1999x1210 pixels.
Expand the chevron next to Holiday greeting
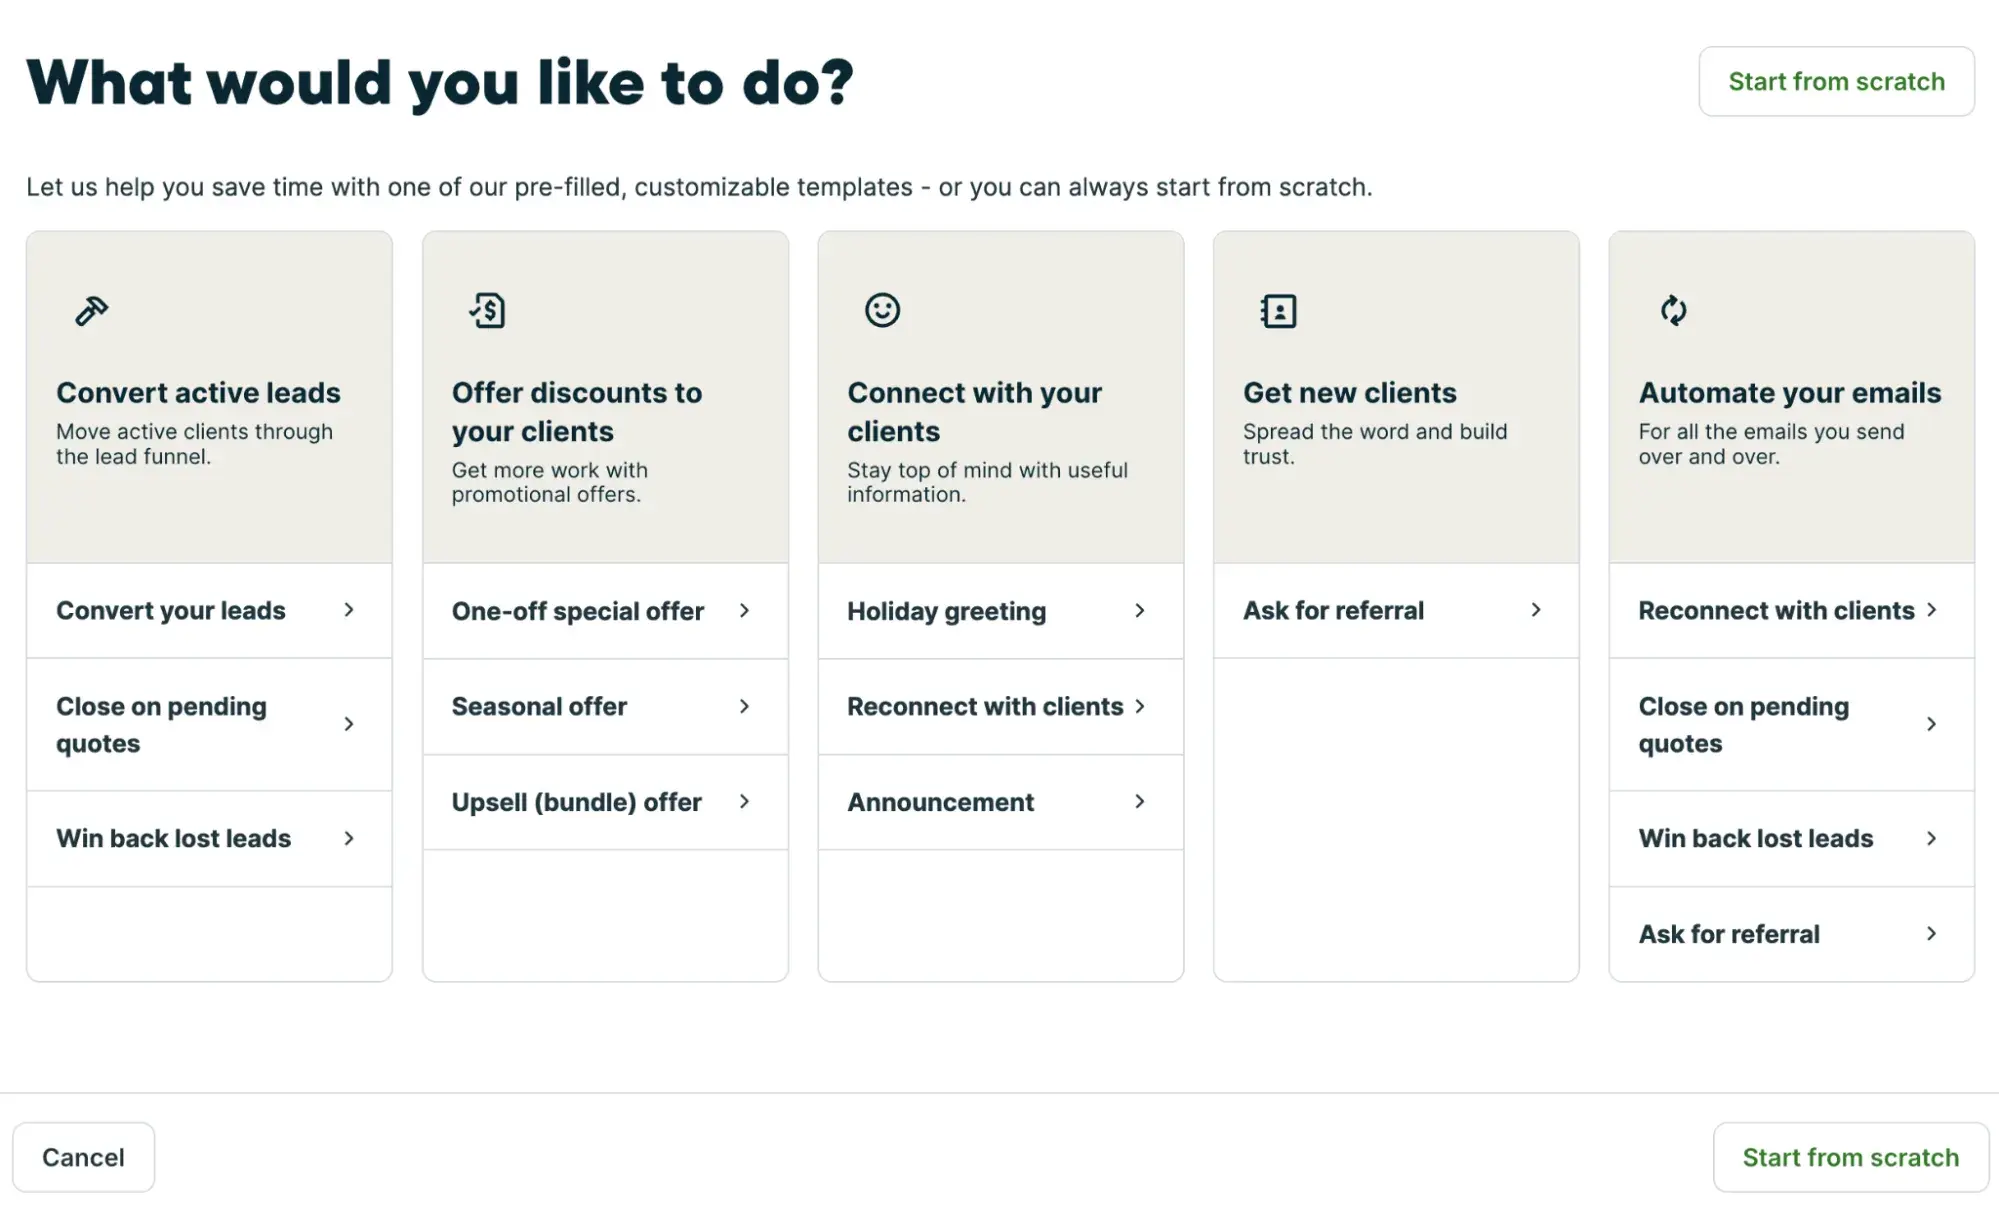click(x=1140, y=611)
